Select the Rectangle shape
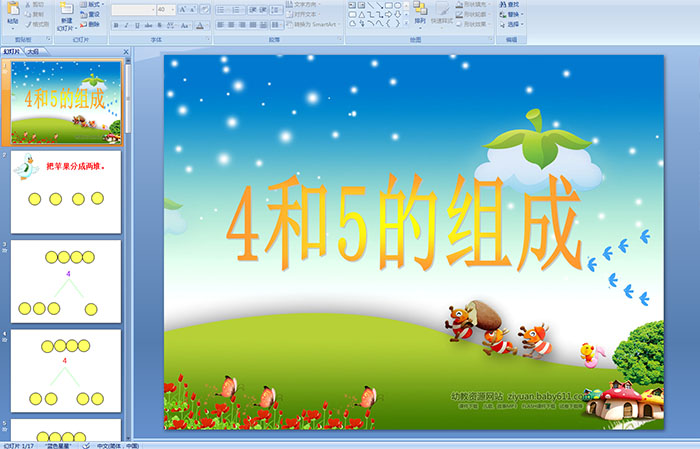 coord(389,5)
